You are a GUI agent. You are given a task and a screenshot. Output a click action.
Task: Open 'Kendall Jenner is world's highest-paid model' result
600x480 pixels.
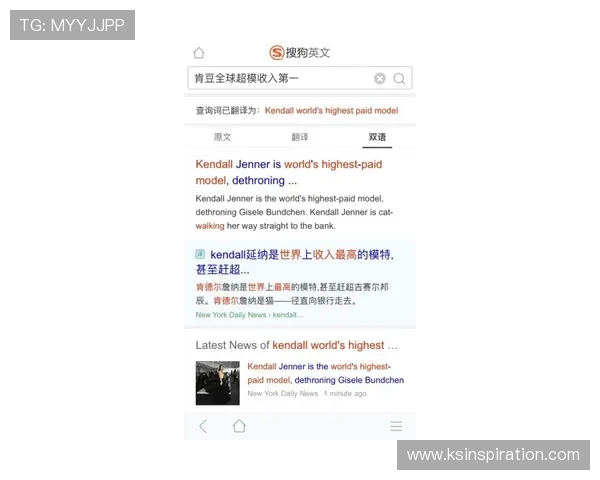(289, 172)
